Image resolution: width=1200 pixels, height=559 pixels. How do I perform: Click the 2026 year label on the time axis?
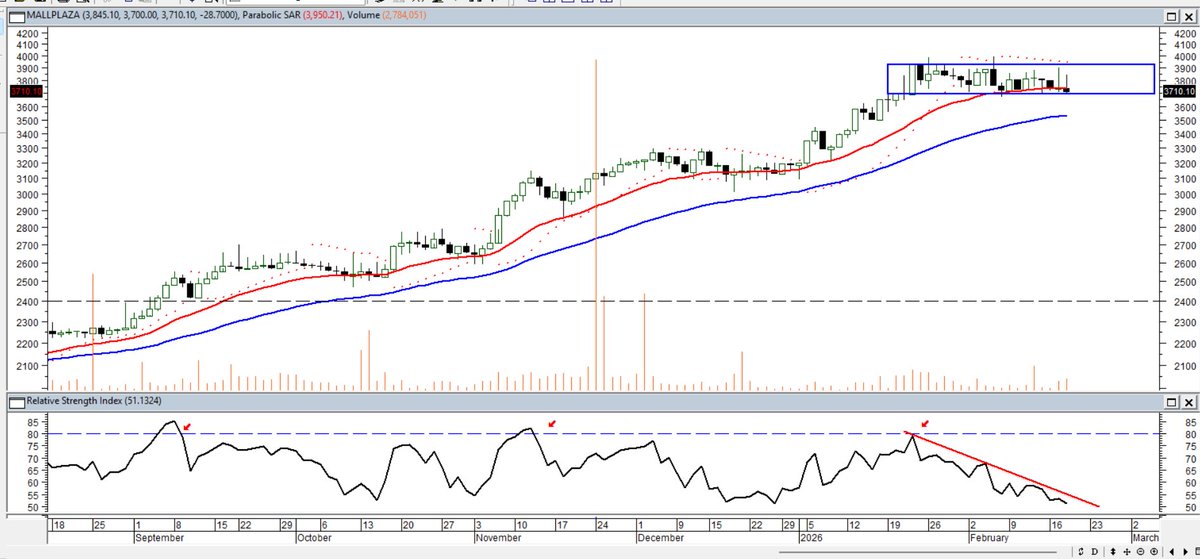(x=813, y=538)
